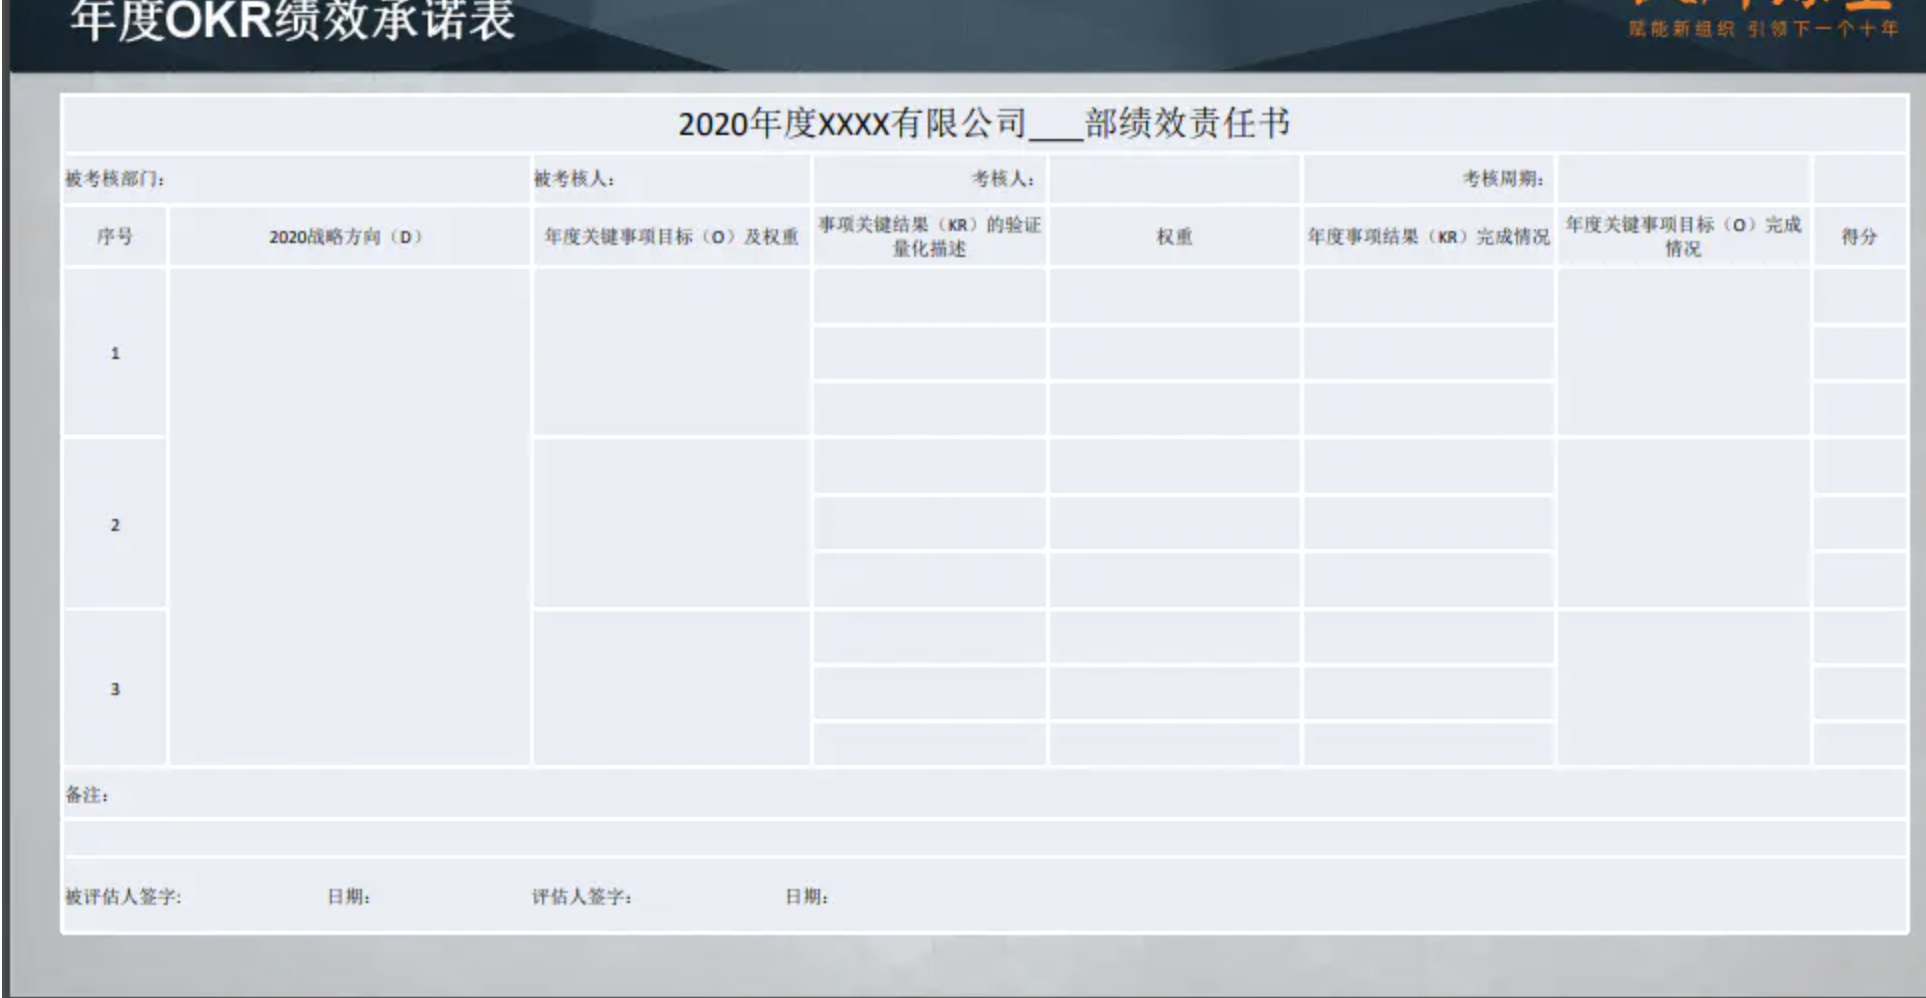
Task: Select the 考核周期 label cell
Action: (x=1428, y=179)
